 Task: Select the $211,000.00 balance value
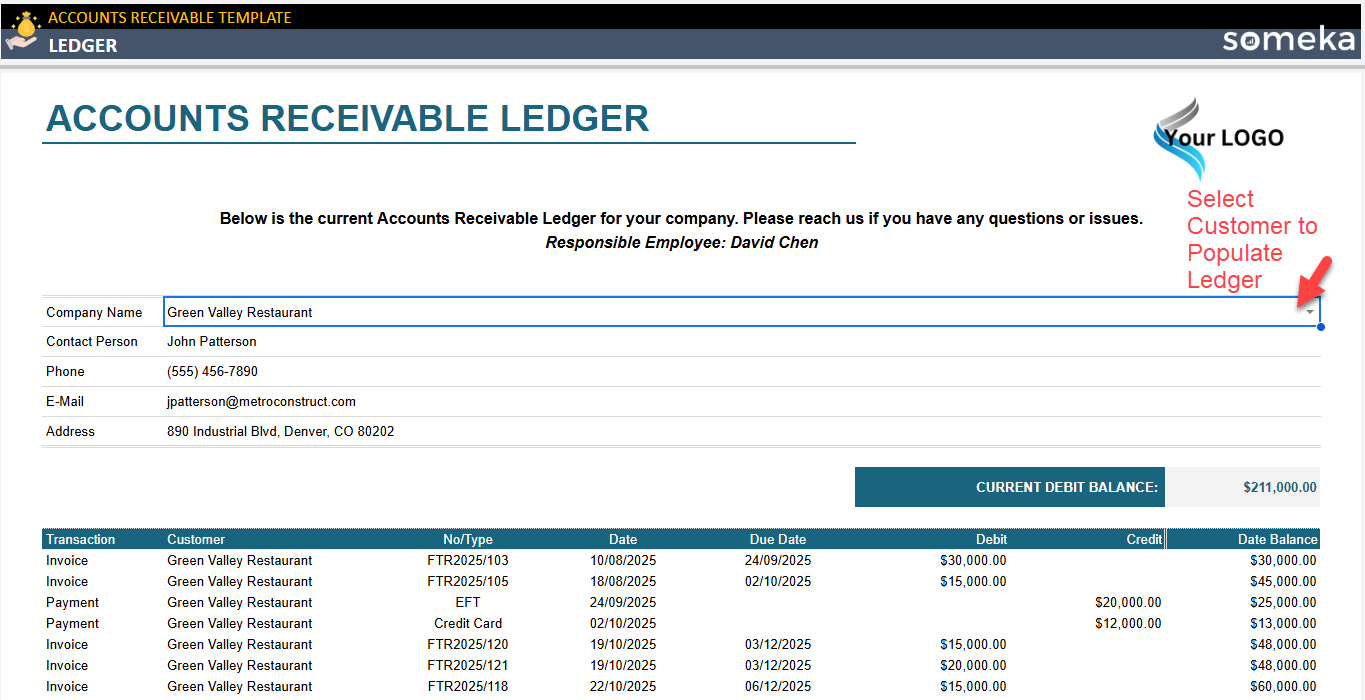click(1280, 487)
